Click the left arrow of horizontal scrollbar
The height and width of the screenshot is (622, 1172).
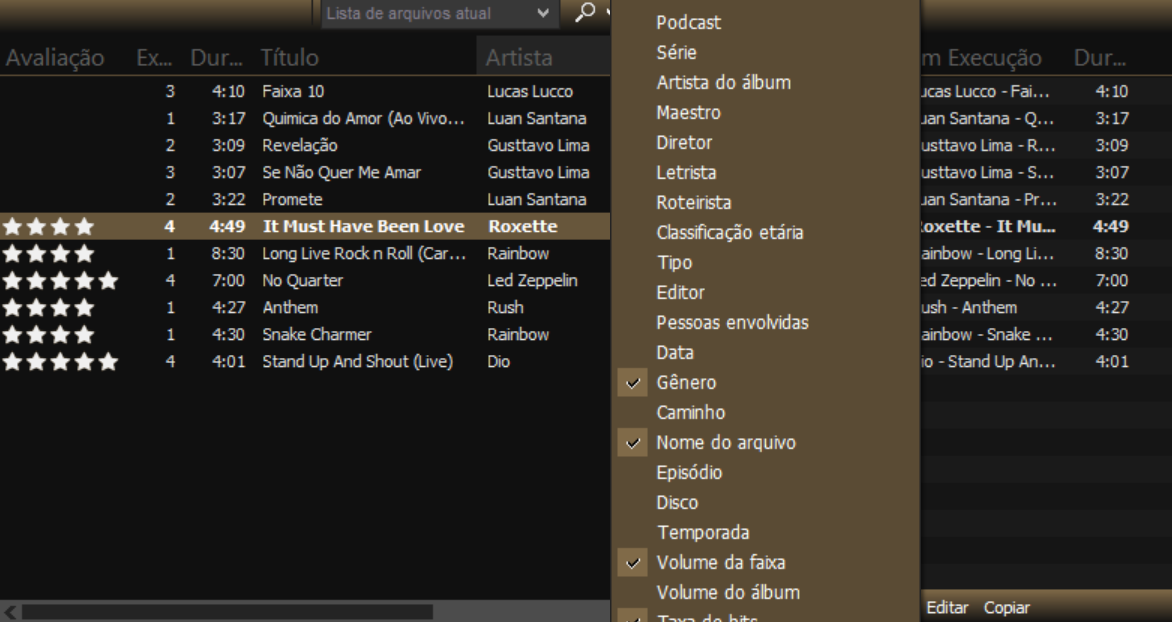(x=10, y=612)
